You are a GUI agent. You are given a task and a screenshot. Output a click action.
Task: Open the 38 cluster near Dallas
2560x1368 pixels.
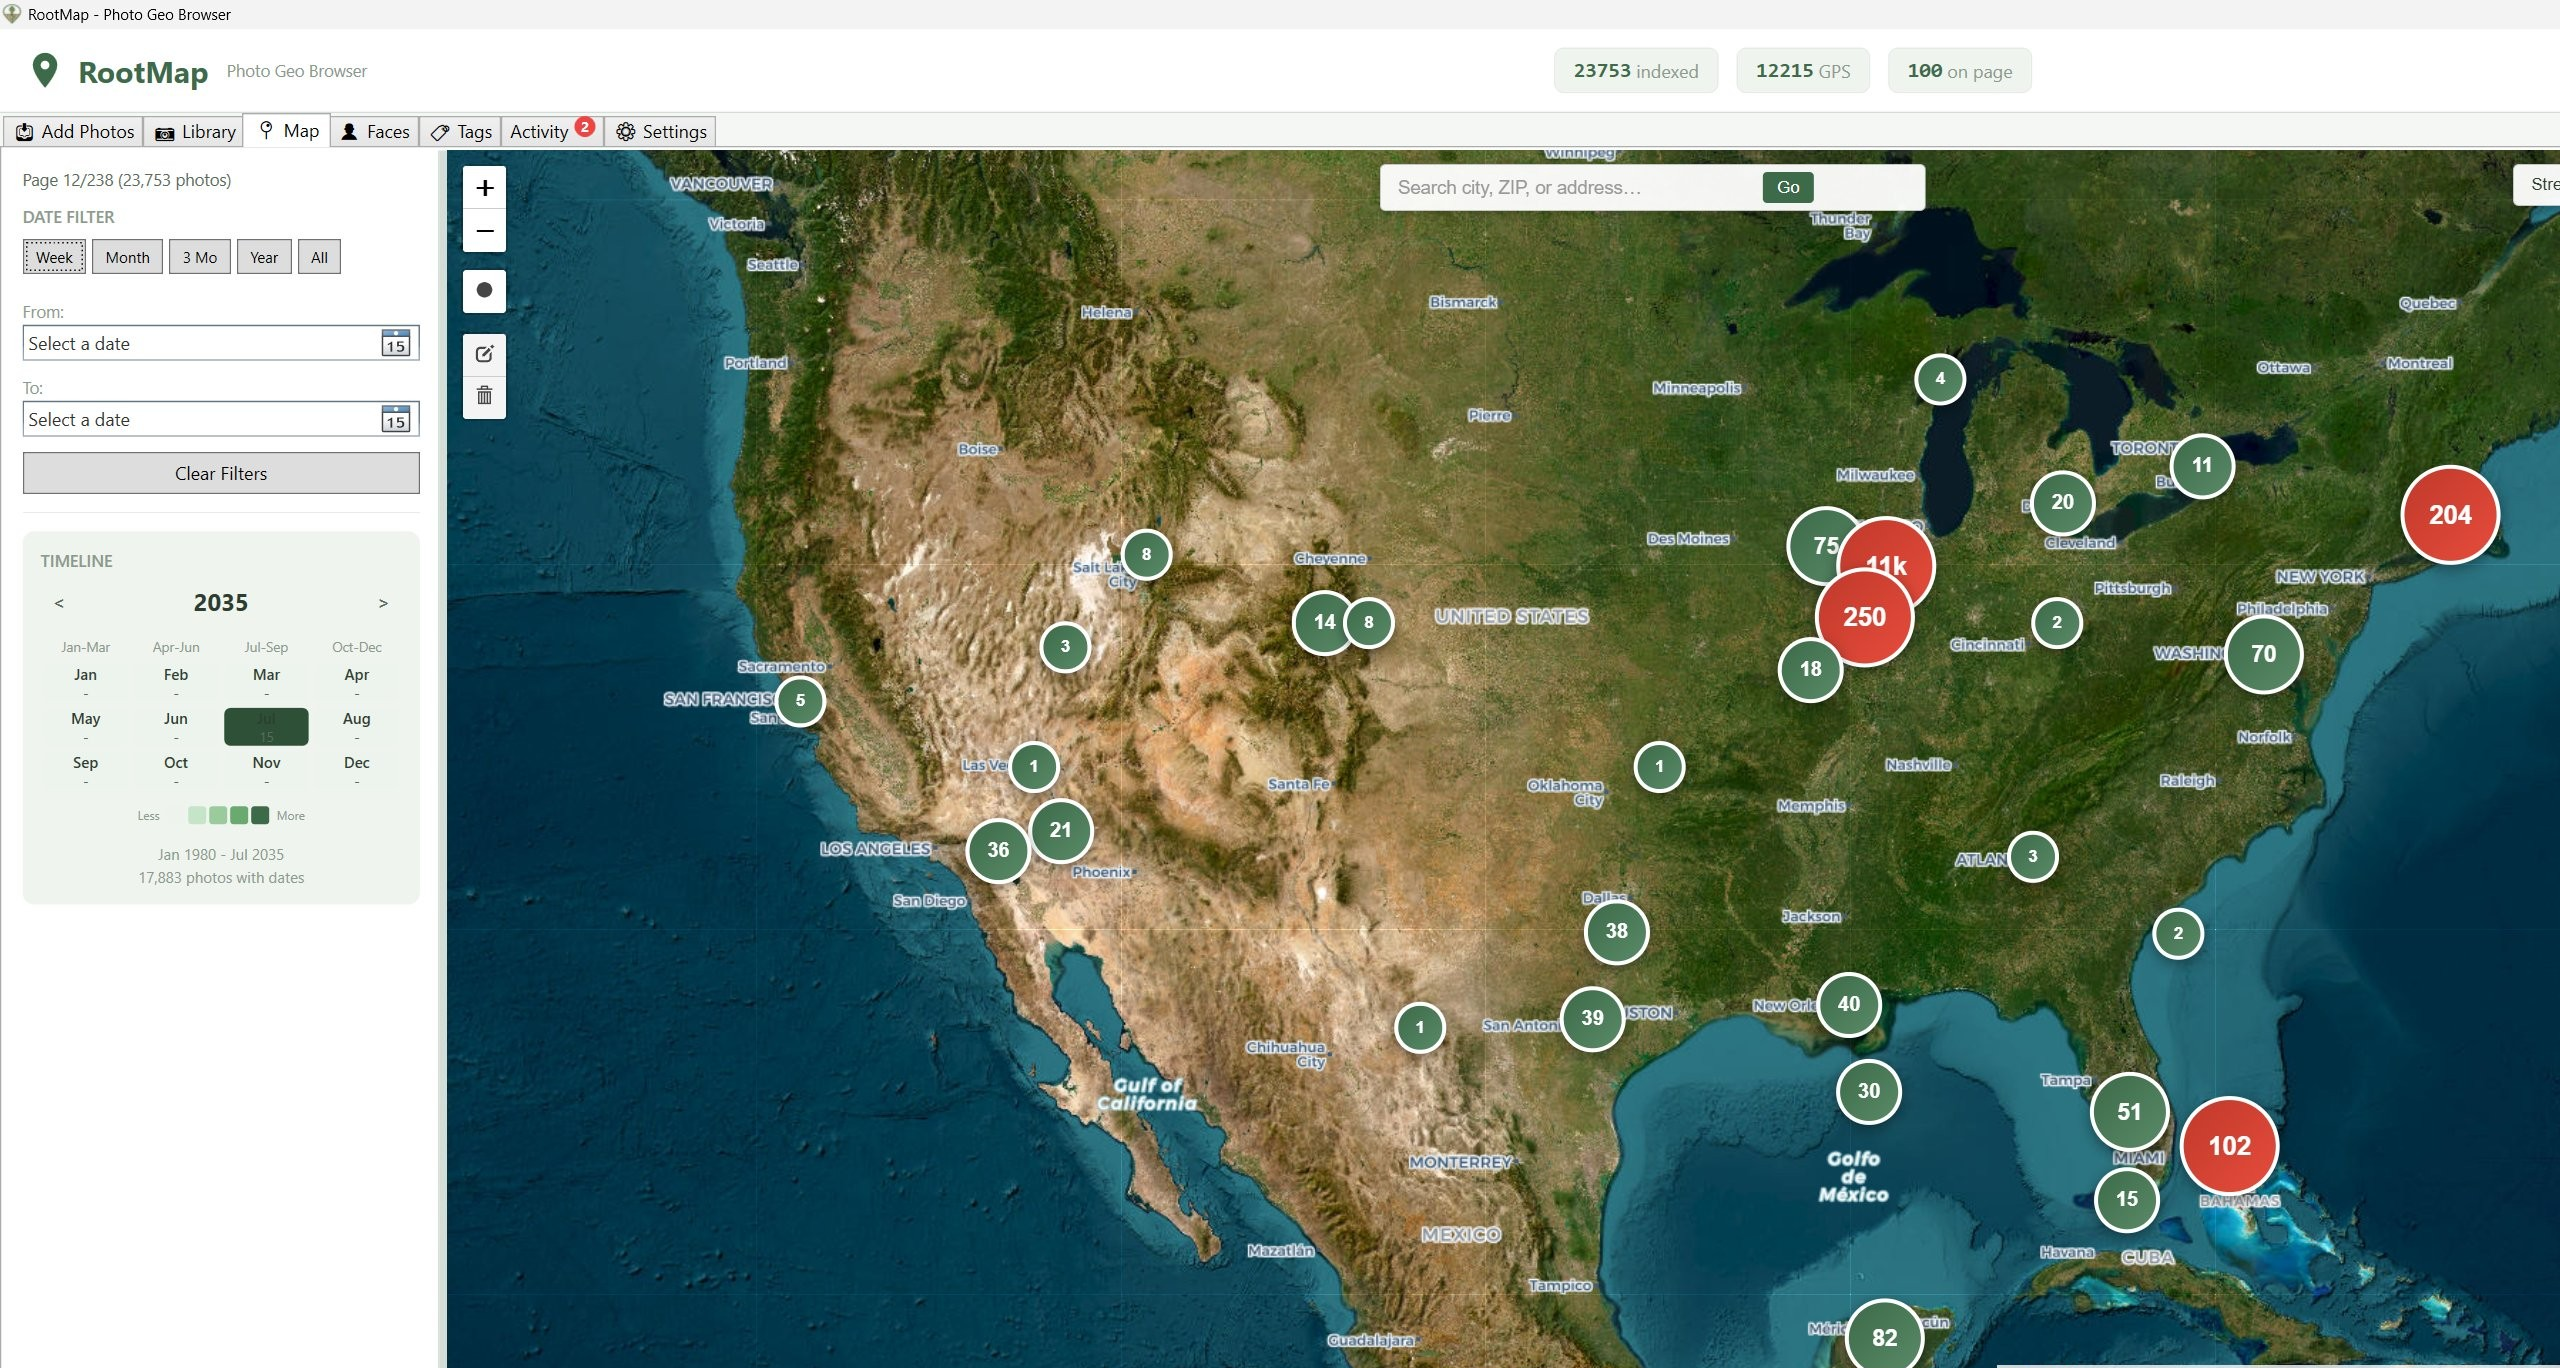click(1617, 931)
